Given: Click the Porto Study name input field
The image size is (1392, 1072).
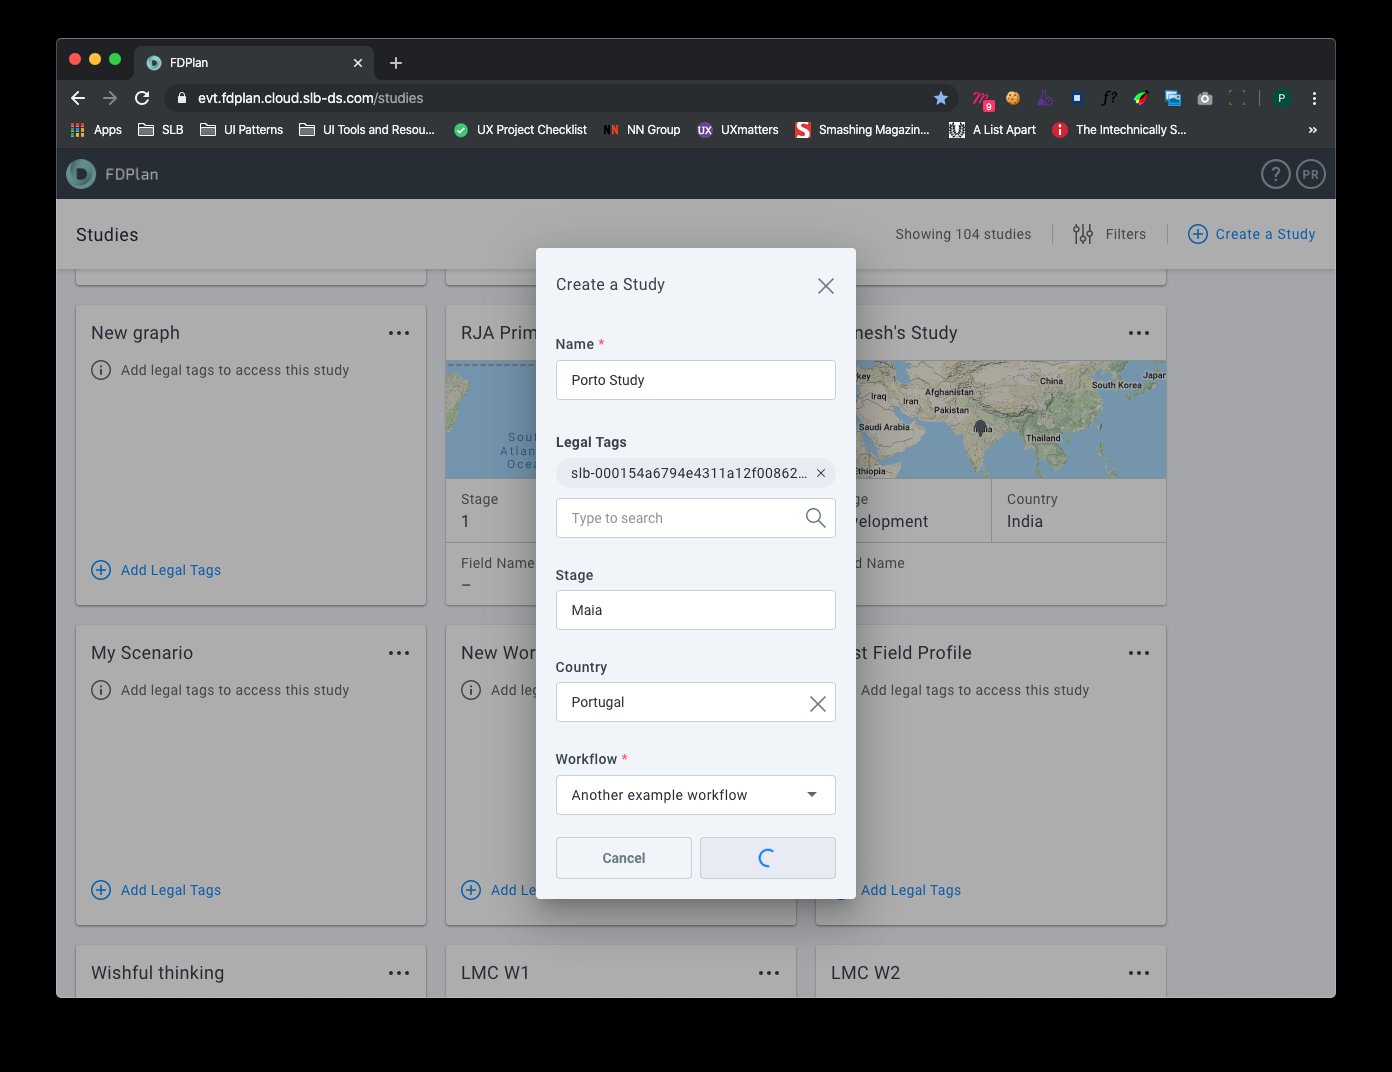Looking at the screenshot, I should [695, 380].
